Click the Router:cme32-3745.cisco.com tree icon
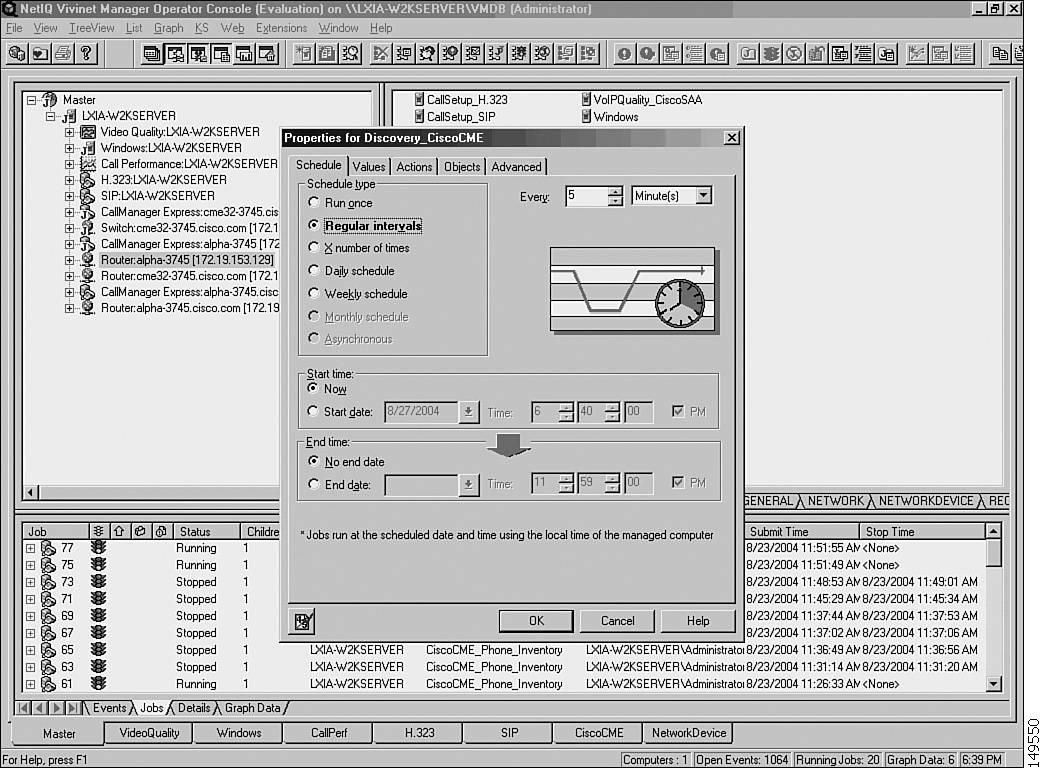The width and height of the screenshot is (1041, 768). click(88, 275)
